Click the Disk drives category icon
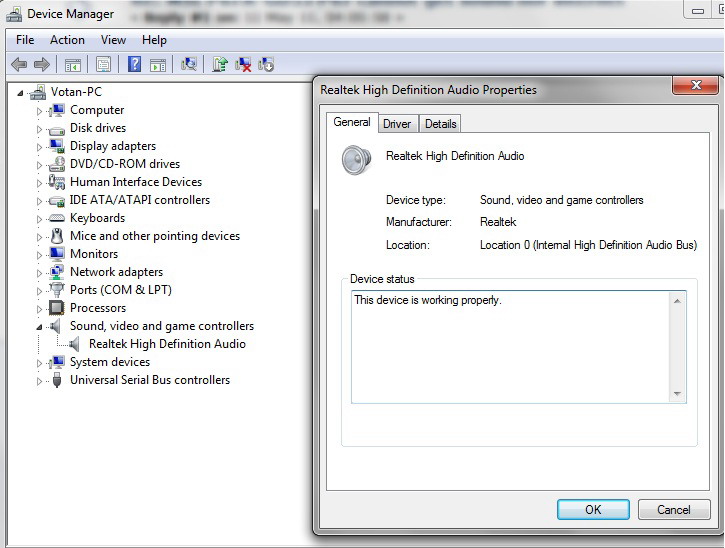The width and height of the screenshot is (725, 548). [56, 129]
